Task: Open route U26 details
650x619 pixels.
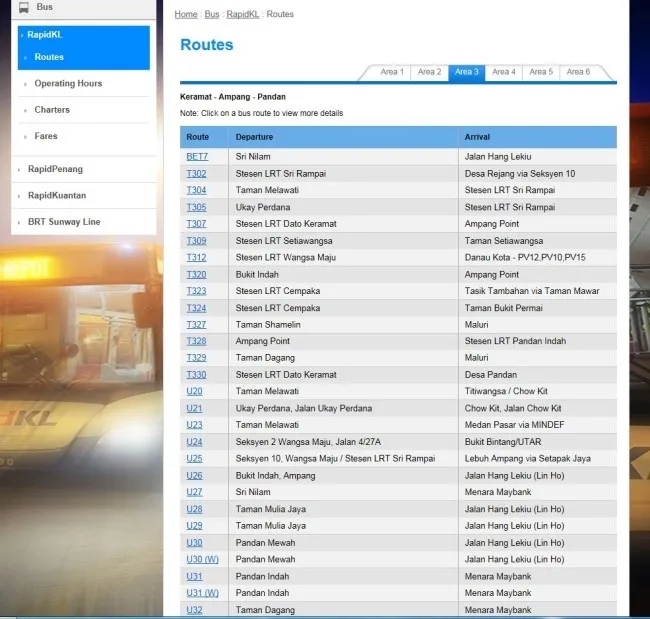Action: tap(194, 476)
